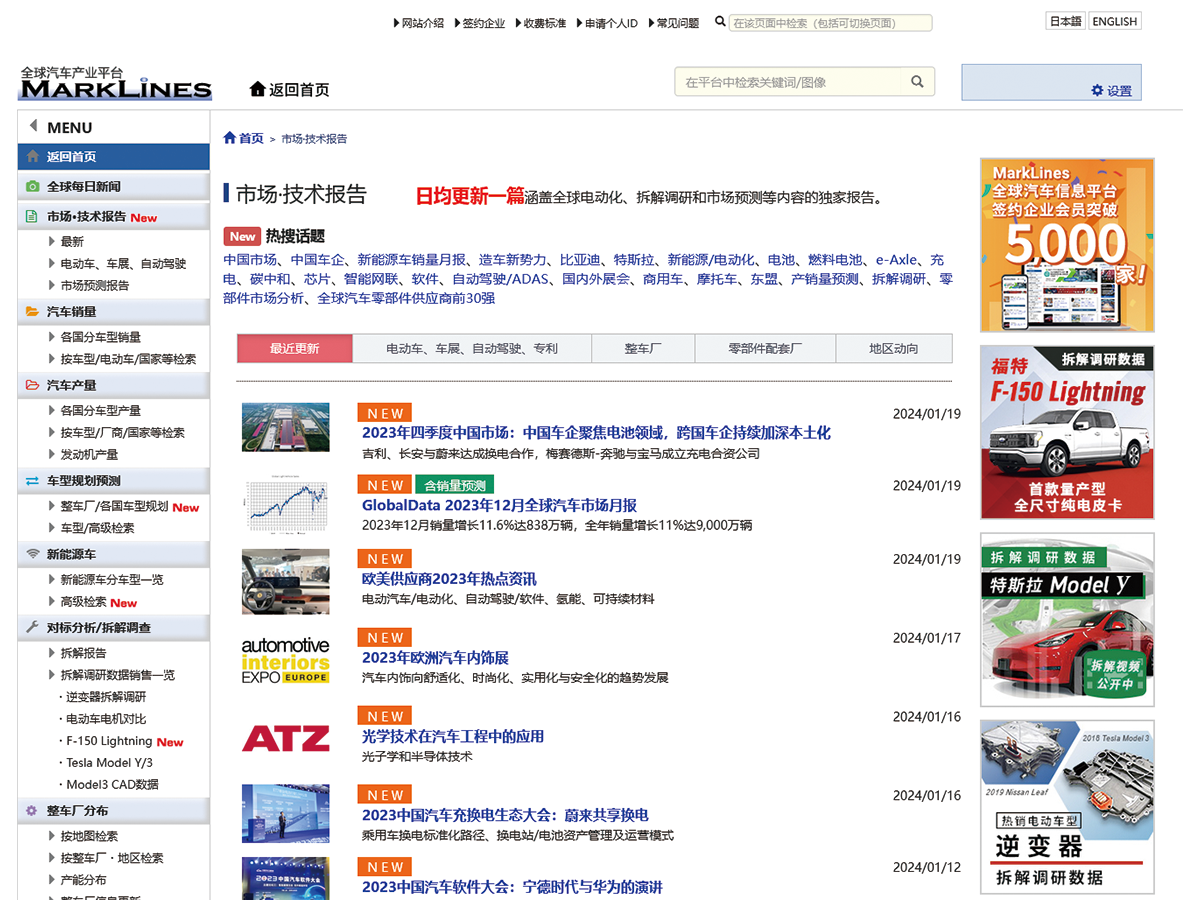Expand 市场预测报告 in the sidebar
This screenshot has width=1200, height=900.
95,285
